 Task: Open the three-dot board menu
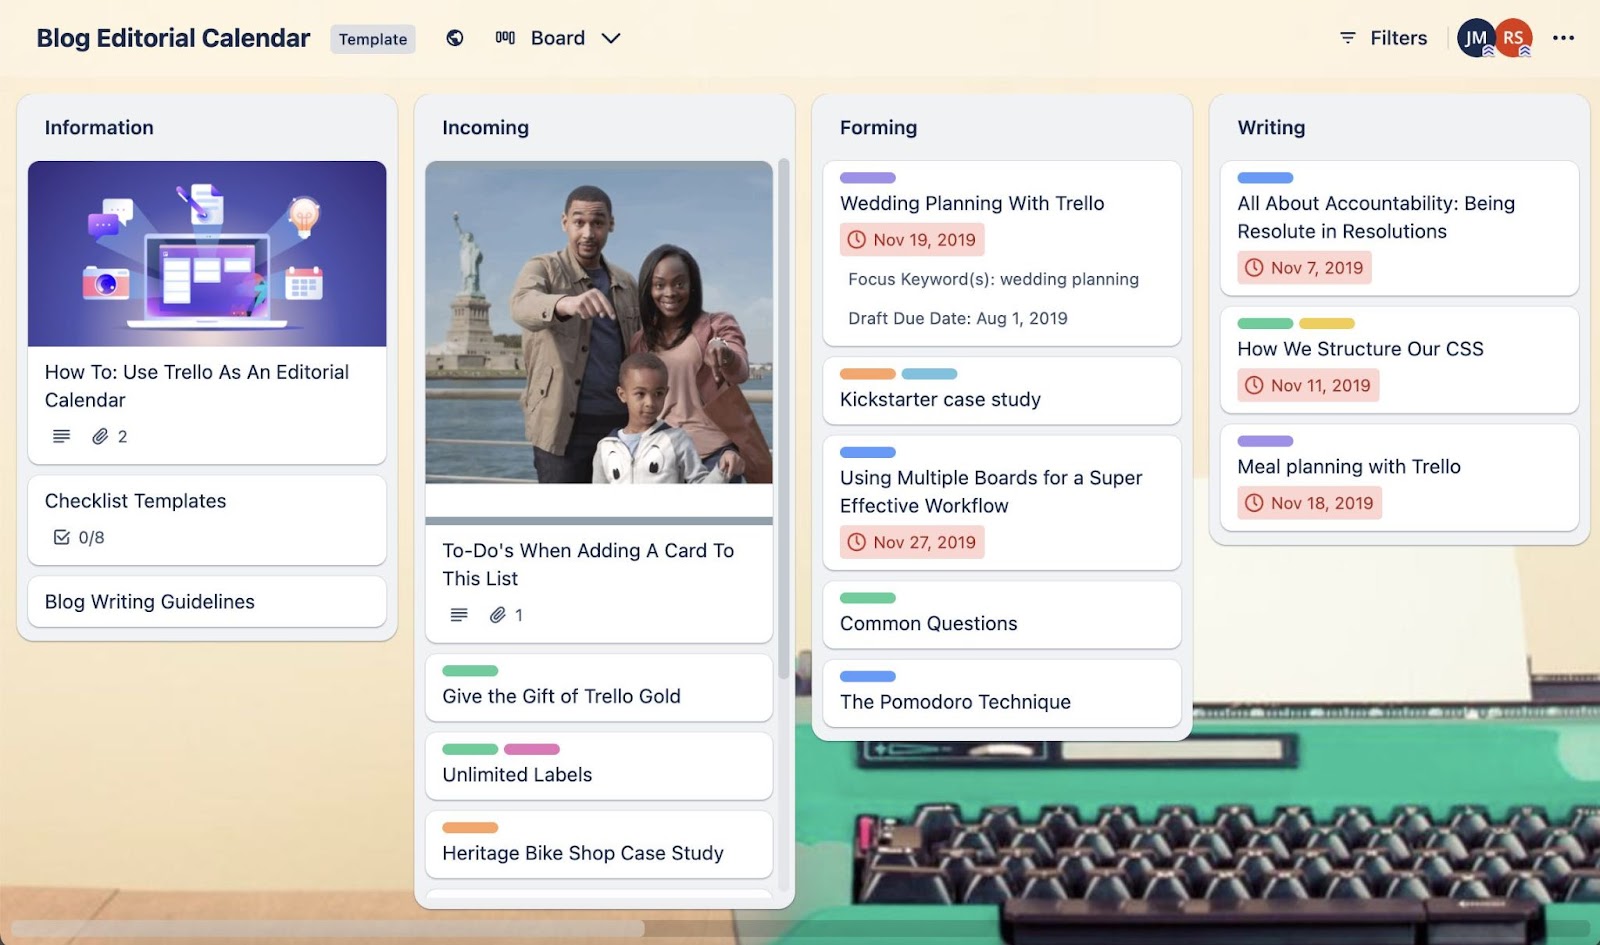[1564, 38]
